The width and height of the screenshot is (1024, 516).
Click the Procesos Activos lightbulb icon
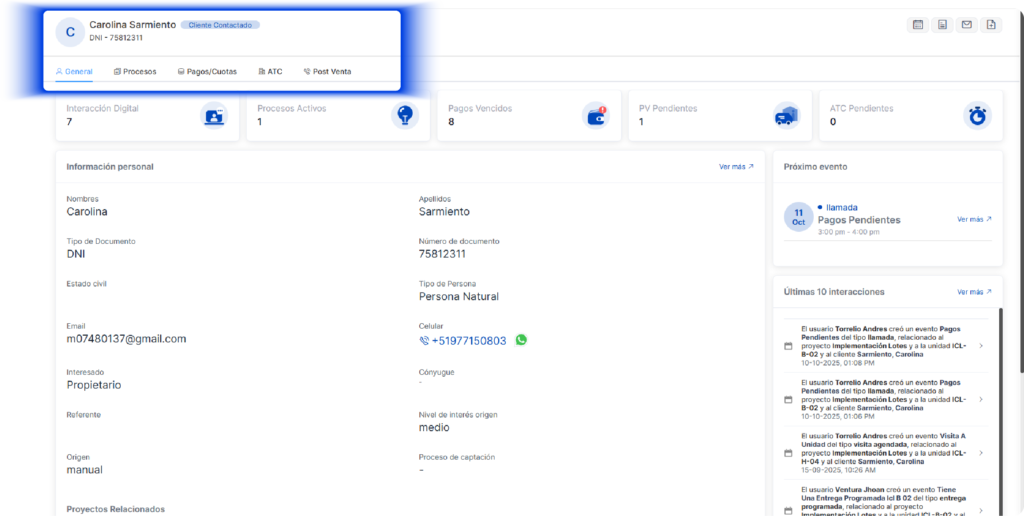point(404,116)
